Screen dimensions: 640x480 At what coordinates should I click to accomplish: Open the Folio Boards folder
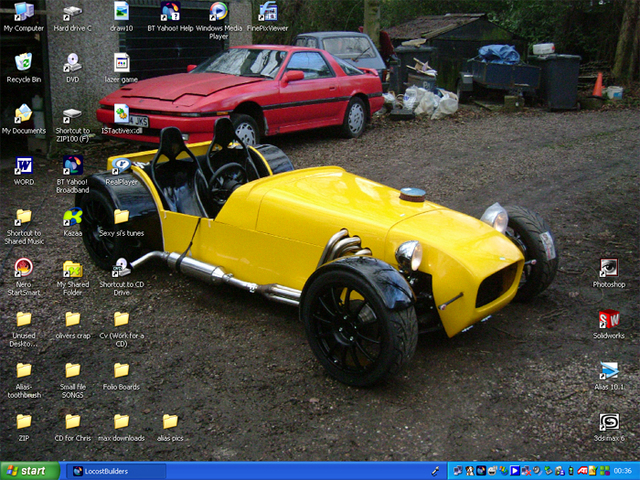pyautogui.click(x=121, y=376)
